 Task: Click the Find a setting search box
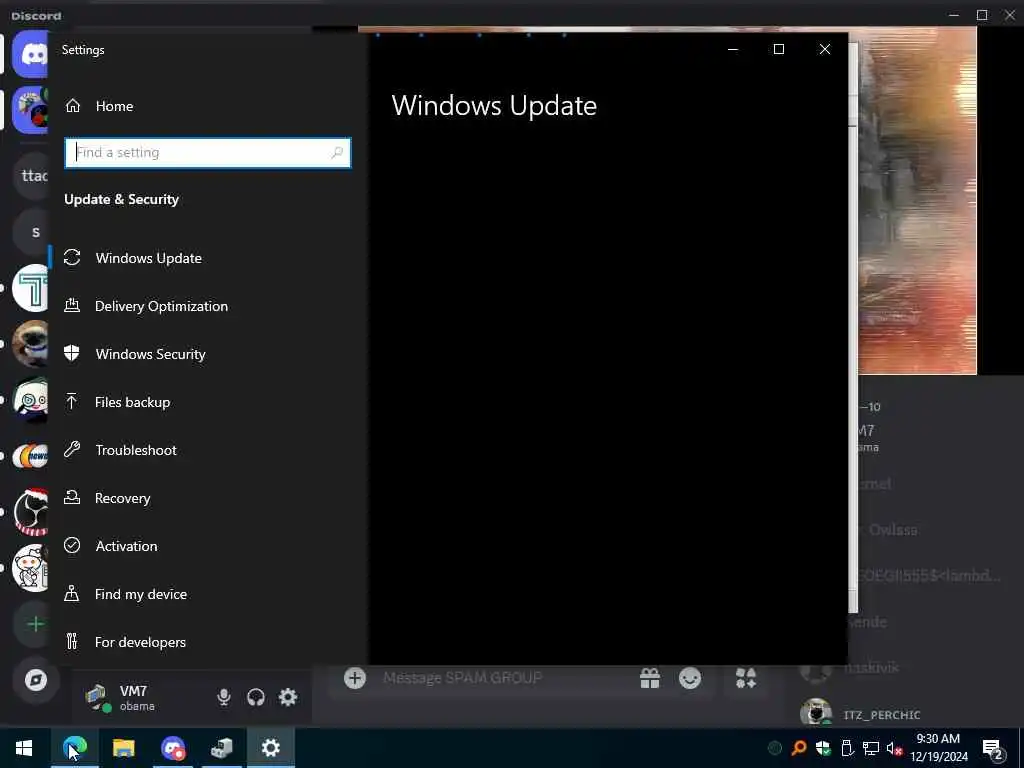[x=208, y=153]
